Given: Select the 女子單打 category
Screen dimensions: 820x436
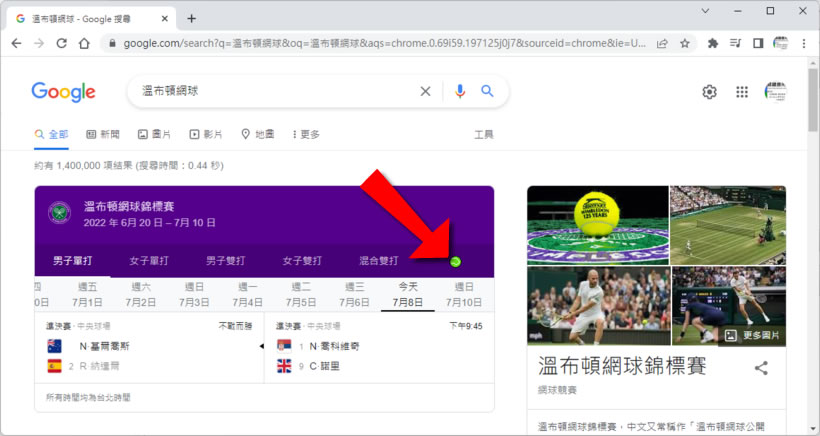Looking at the screenshot, I should coord(149,260).
